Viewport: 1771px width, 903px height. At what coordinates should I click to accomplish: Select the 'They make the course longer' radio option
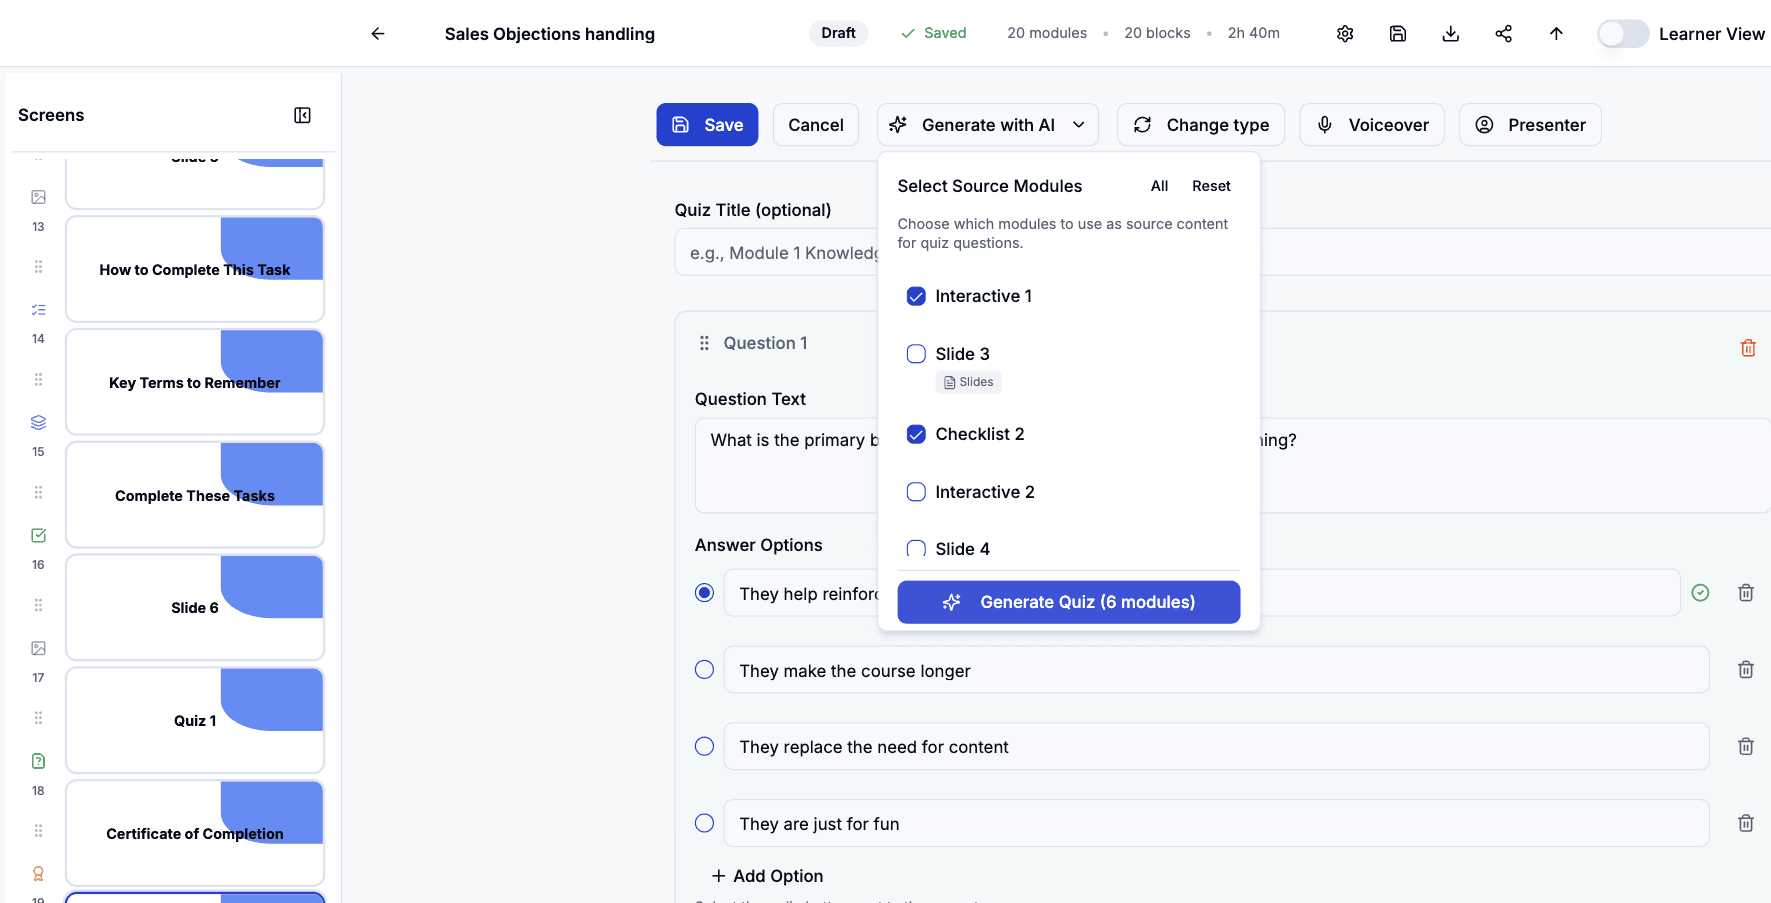704,669
